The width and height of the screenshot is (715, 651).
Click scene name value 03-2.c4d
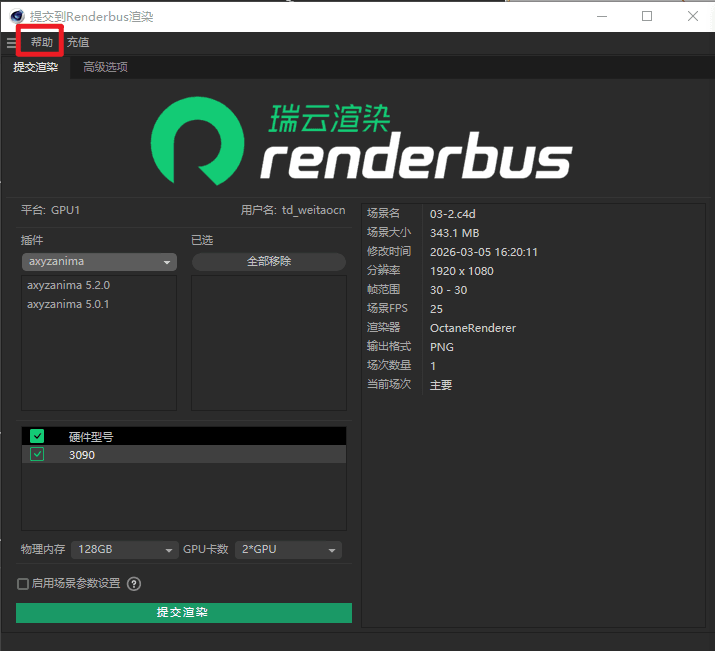click(x=452, y=214)
